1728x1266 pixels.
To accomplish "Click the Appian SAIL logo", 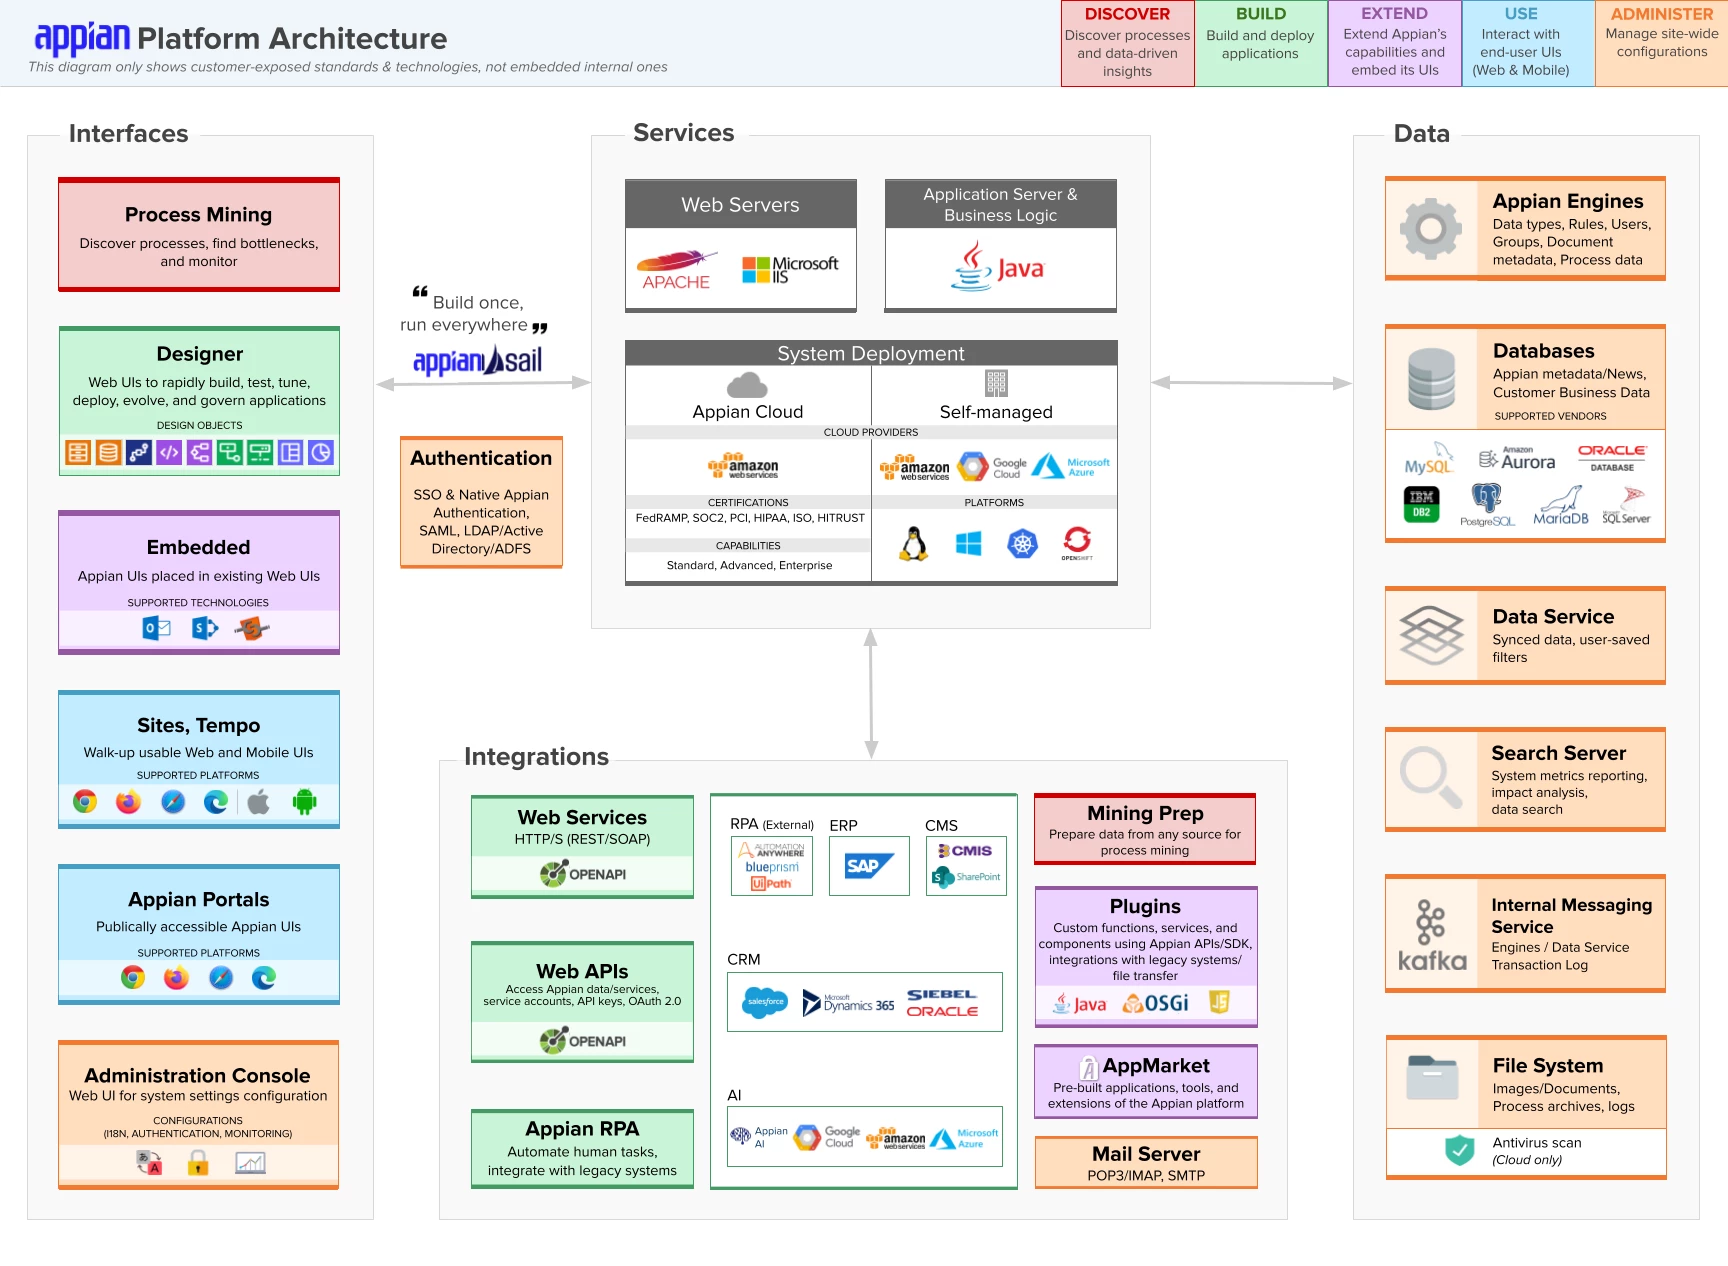I will tap(478, 360).
